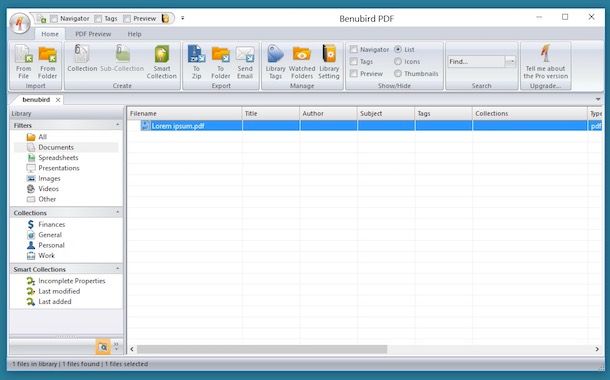Select the Lorem ipsum.pdf file row

click(364, 126)
